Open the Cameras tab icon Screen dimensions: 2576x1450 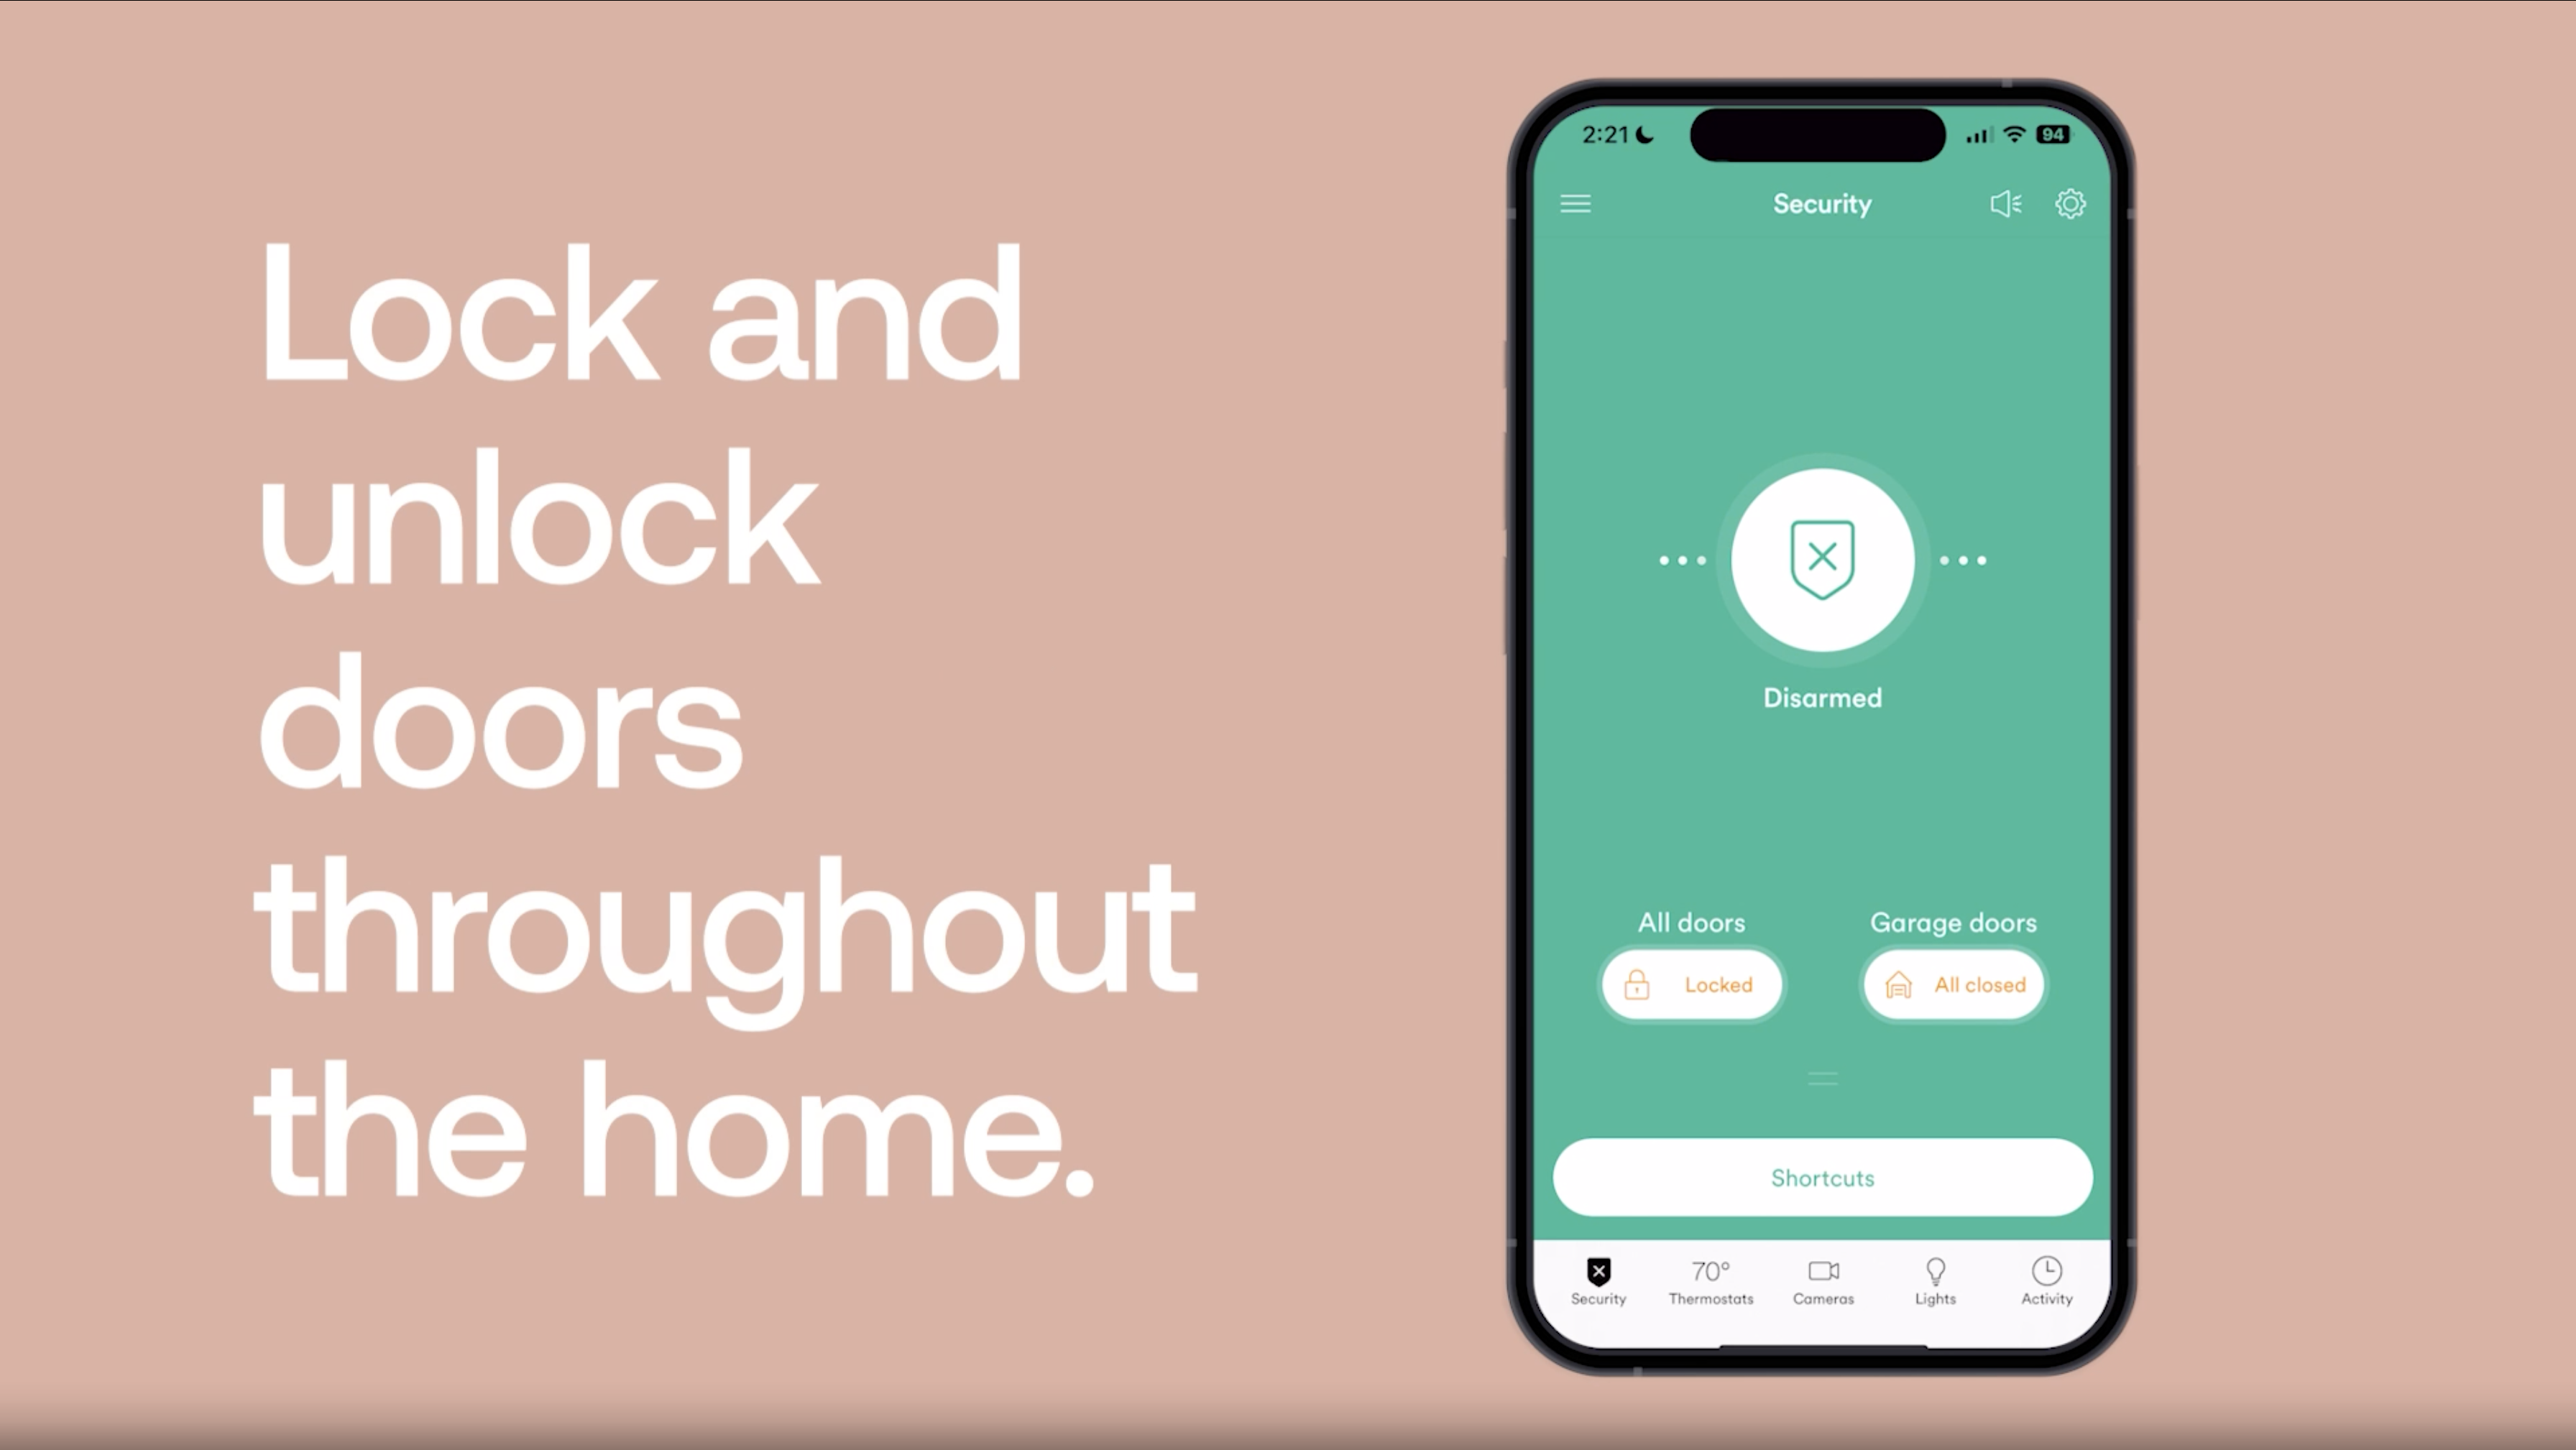pyautogui.click(x=1822, y=1278)
